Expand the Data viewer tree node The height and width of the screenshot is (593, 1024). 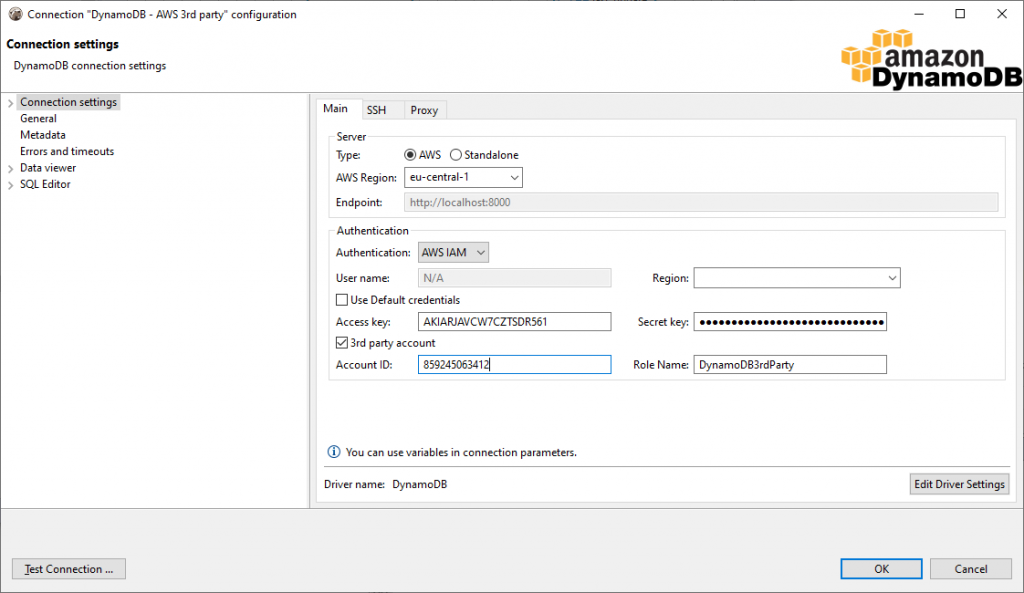pyautogui.click(x=10, y=168)
